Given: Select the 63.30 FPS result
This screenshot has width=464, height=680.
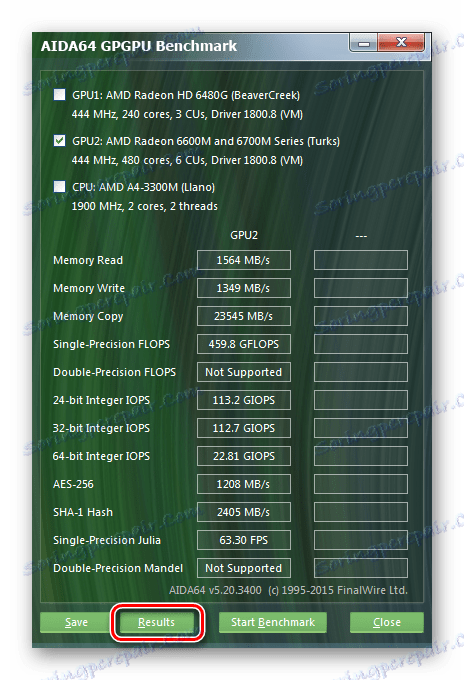Looking at the screenshot, I should click(244, 540).
